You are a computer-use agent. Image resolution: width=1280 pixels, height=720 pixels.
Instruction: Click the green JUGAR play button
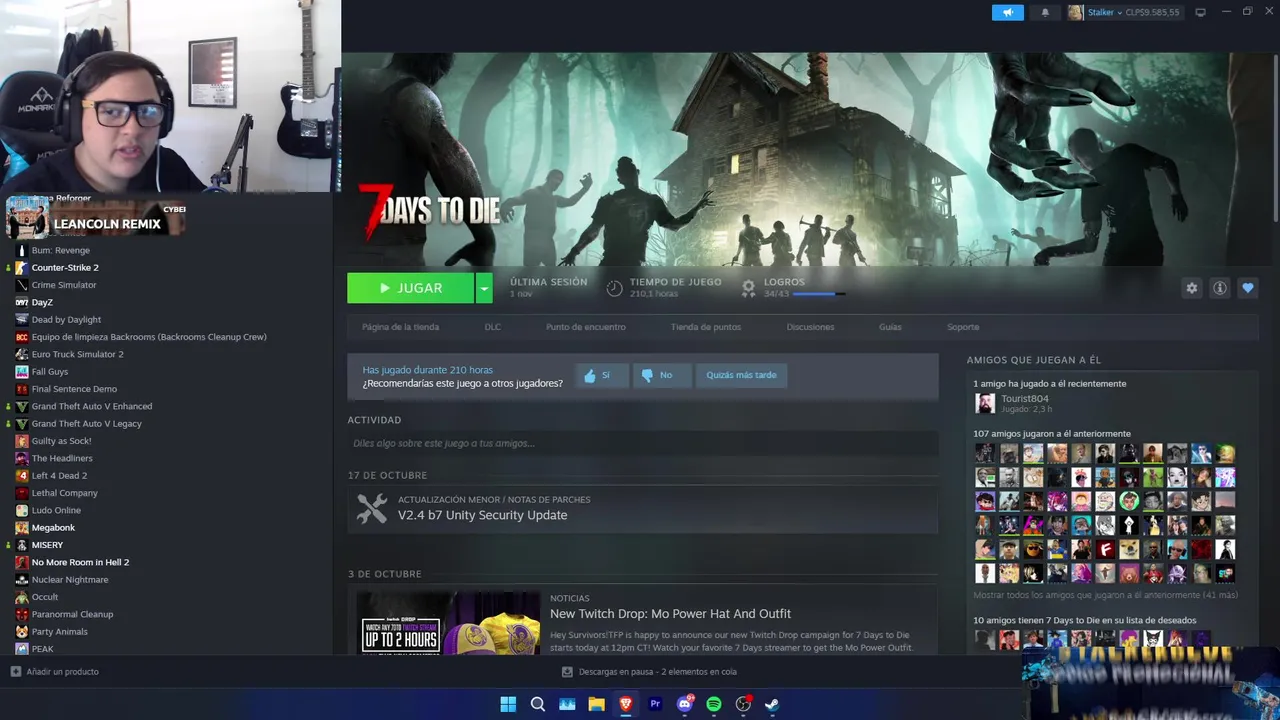coord(410,288)
